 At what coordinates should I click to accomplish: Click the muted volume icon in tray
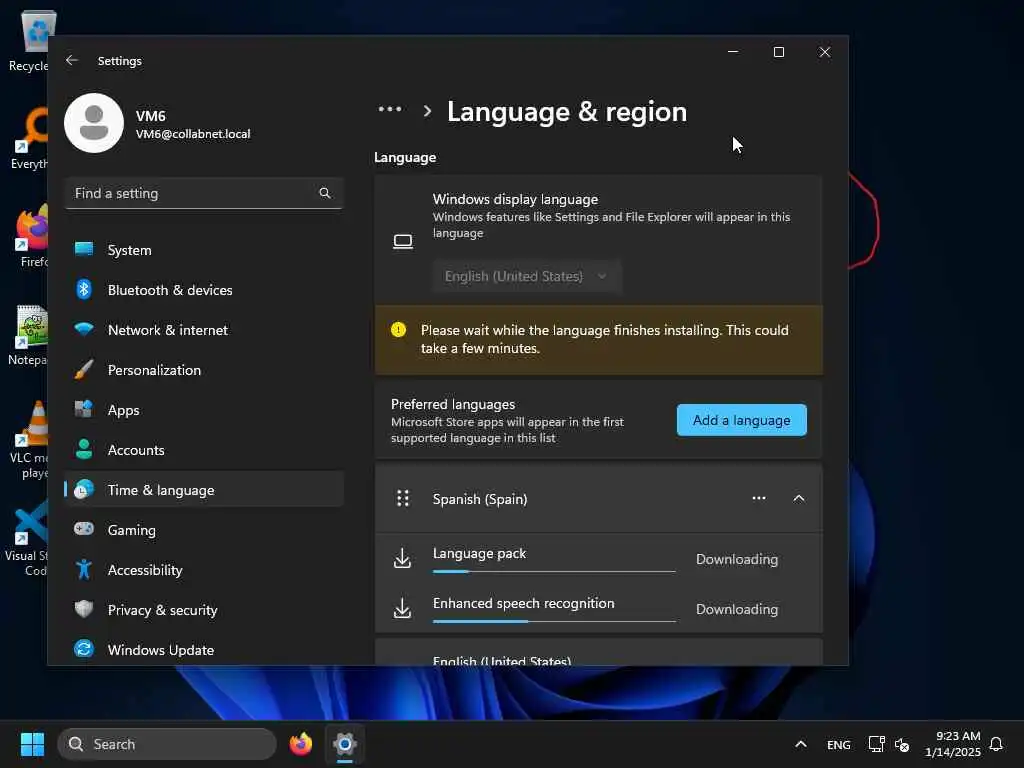902,744
